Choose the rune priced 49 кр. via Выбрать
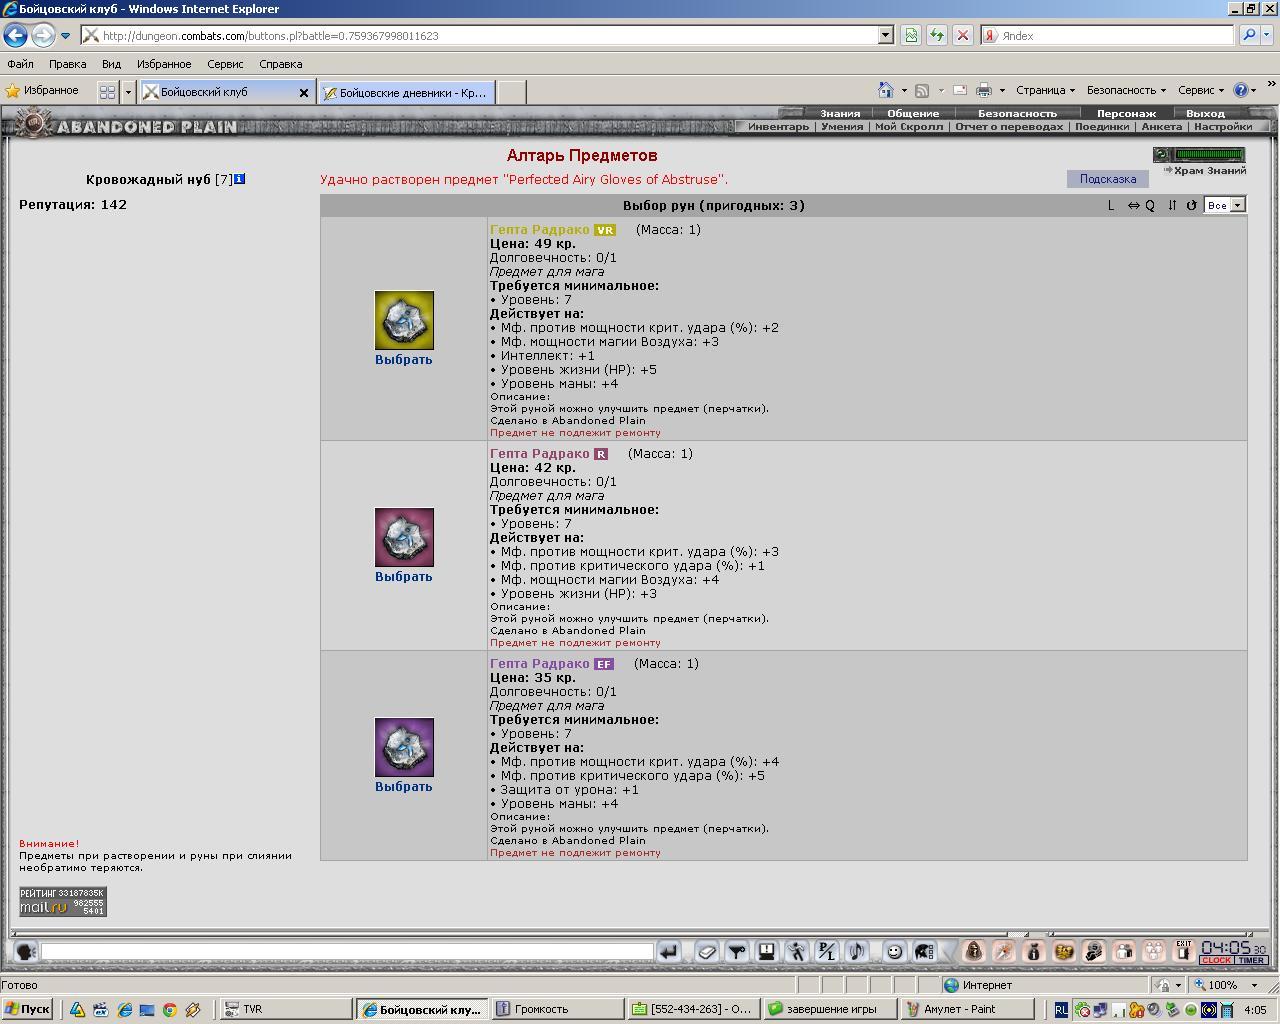This screenshot has height=1024, width=1280. (404, 360)
